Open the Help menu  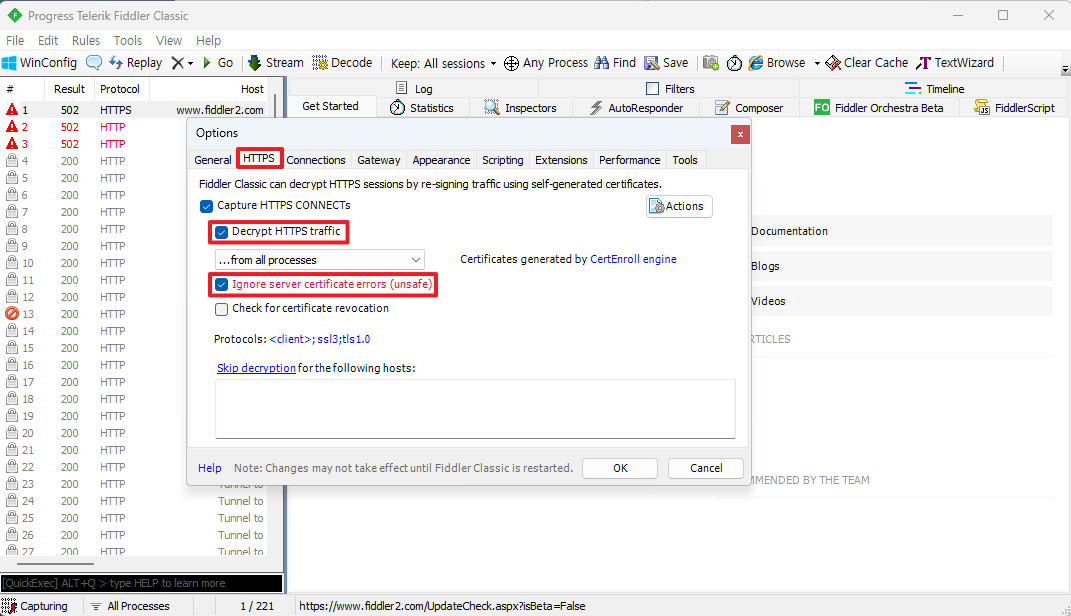pyautogui.click(x=208, y=40)
